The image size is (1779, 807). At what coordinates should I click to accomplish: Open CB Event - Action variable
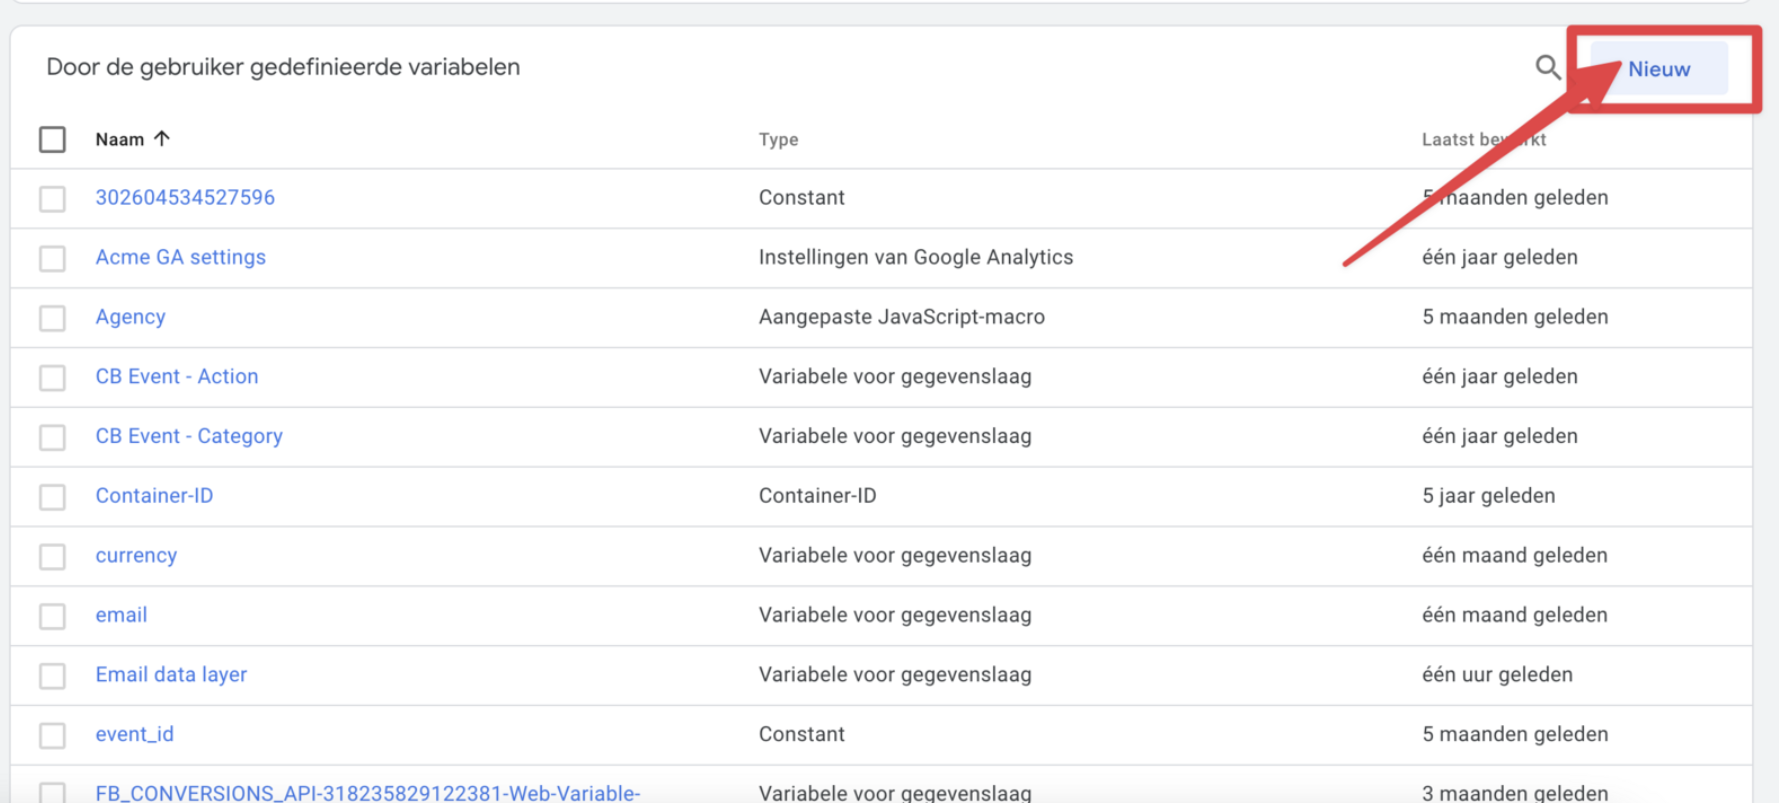coord(176,376)
